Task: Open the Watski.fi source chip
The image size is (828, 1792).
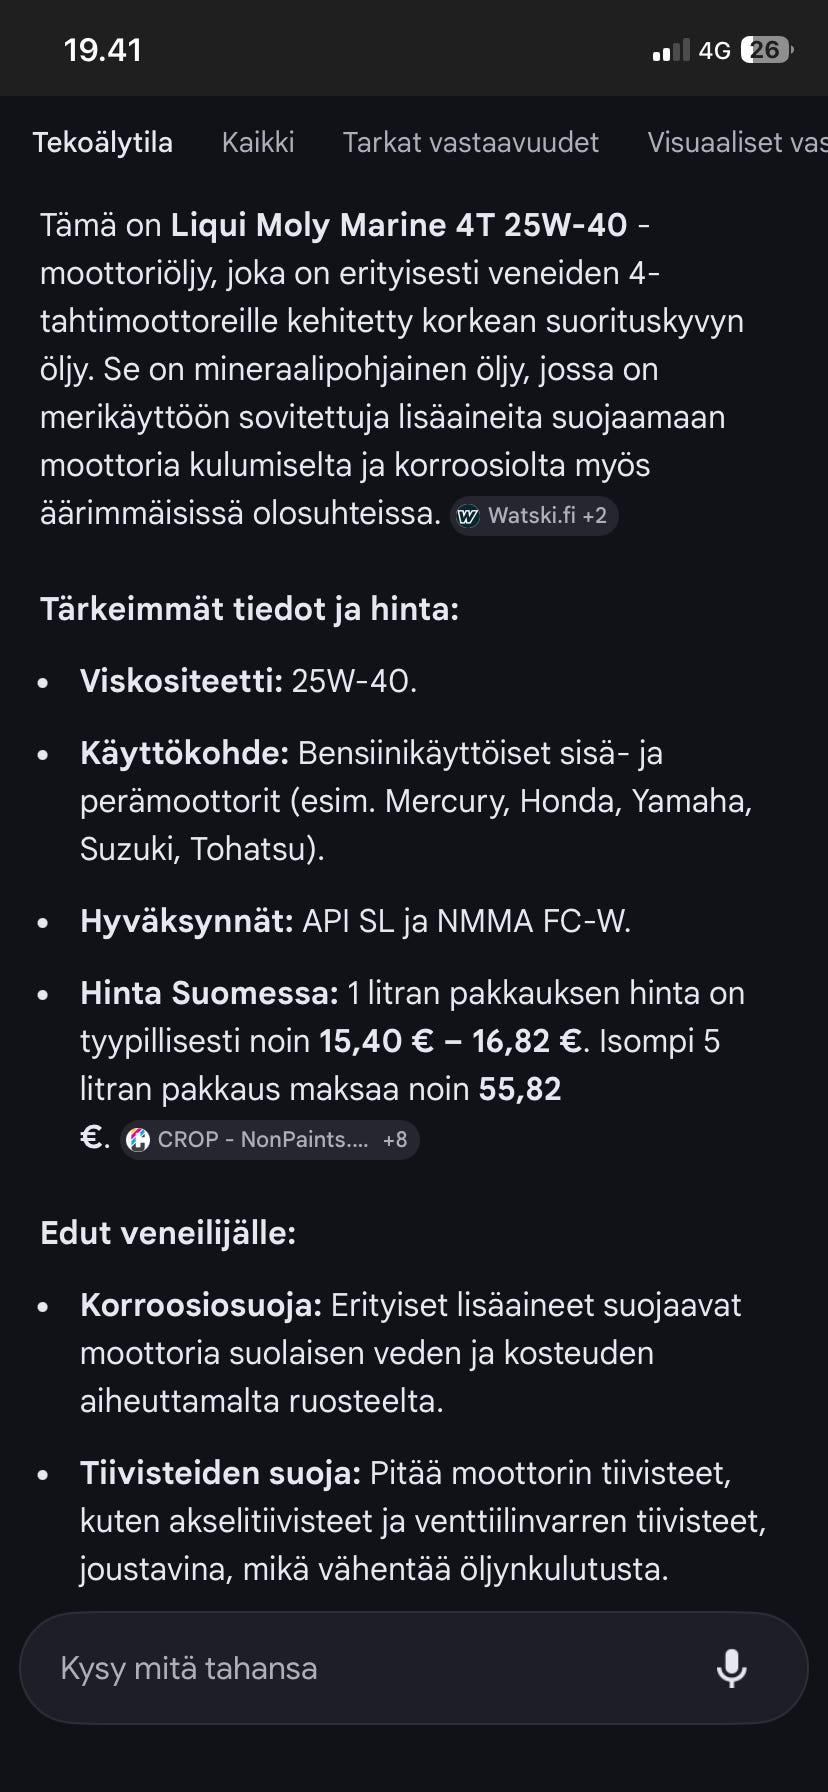Action: 534,516
